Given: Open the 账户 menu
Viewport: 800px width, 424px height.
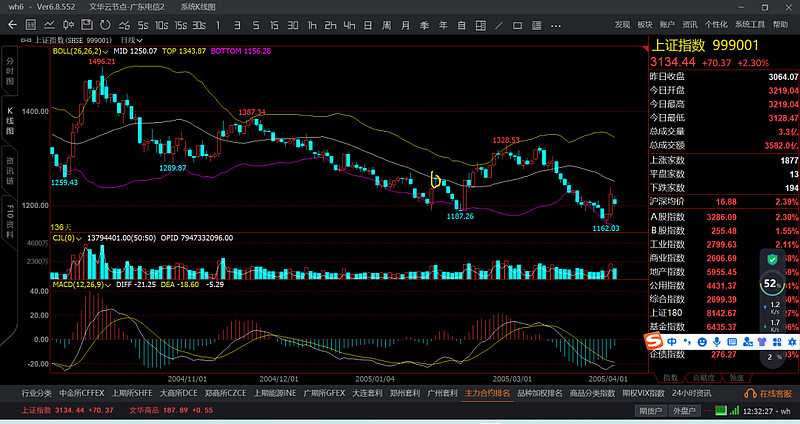Looking at the screenshot, I should coord(667,24).
